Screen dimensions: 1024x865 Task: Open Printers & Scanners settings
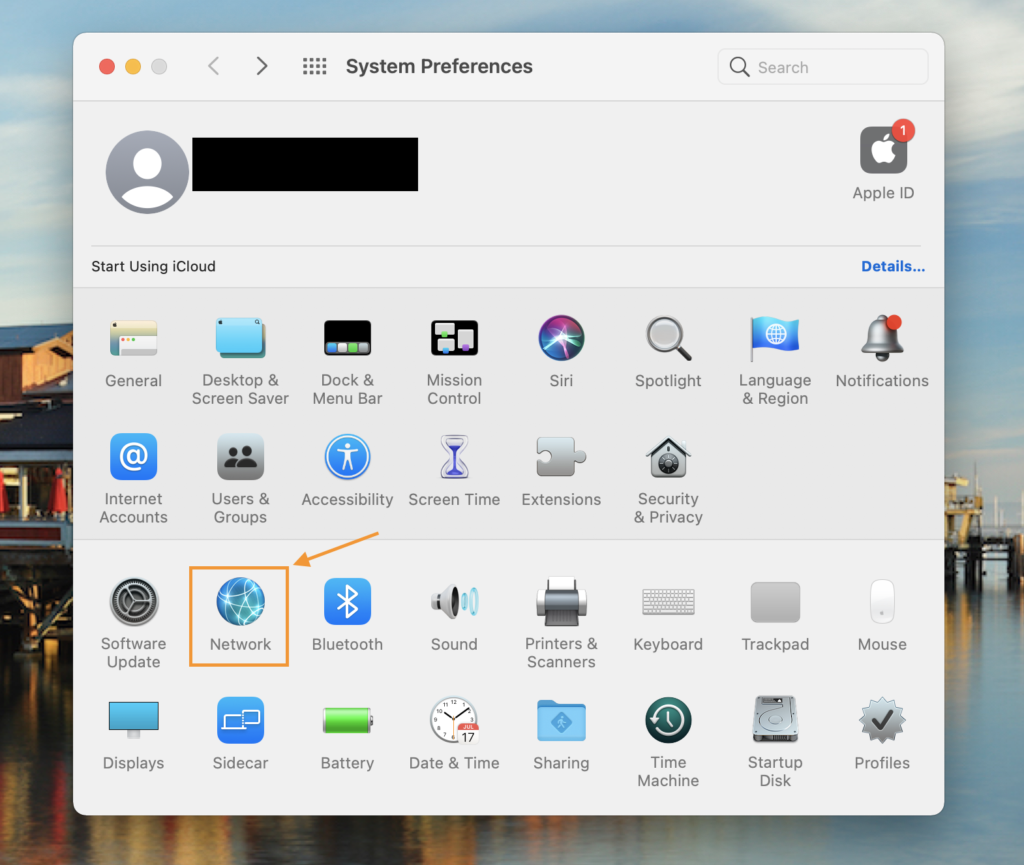pos(561,603)
